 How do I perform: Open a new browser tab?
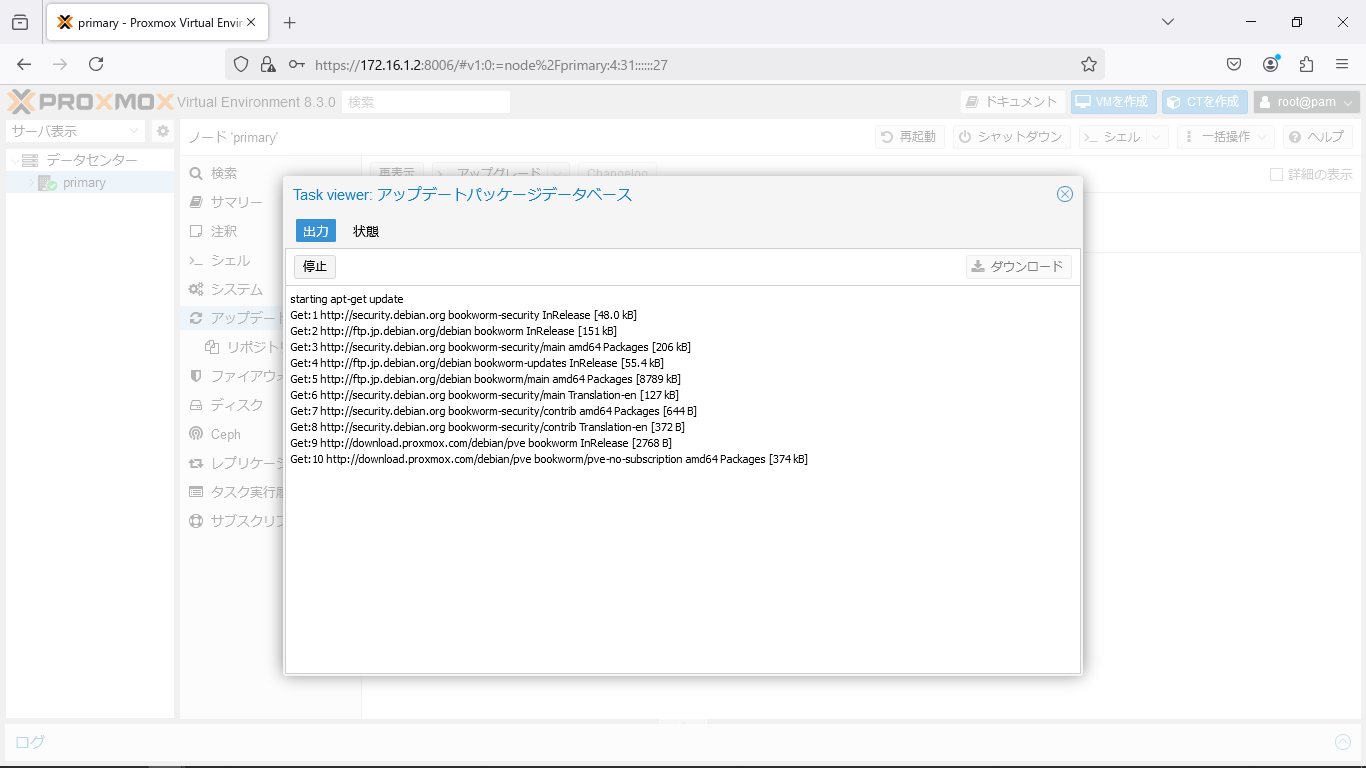tap(290, 22)
